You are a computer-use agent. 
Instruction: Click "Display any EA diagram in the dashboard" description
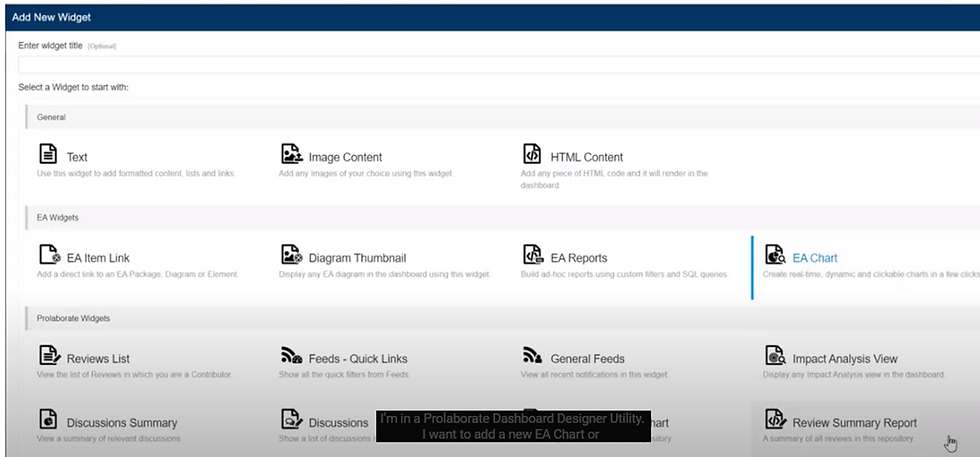384,274
